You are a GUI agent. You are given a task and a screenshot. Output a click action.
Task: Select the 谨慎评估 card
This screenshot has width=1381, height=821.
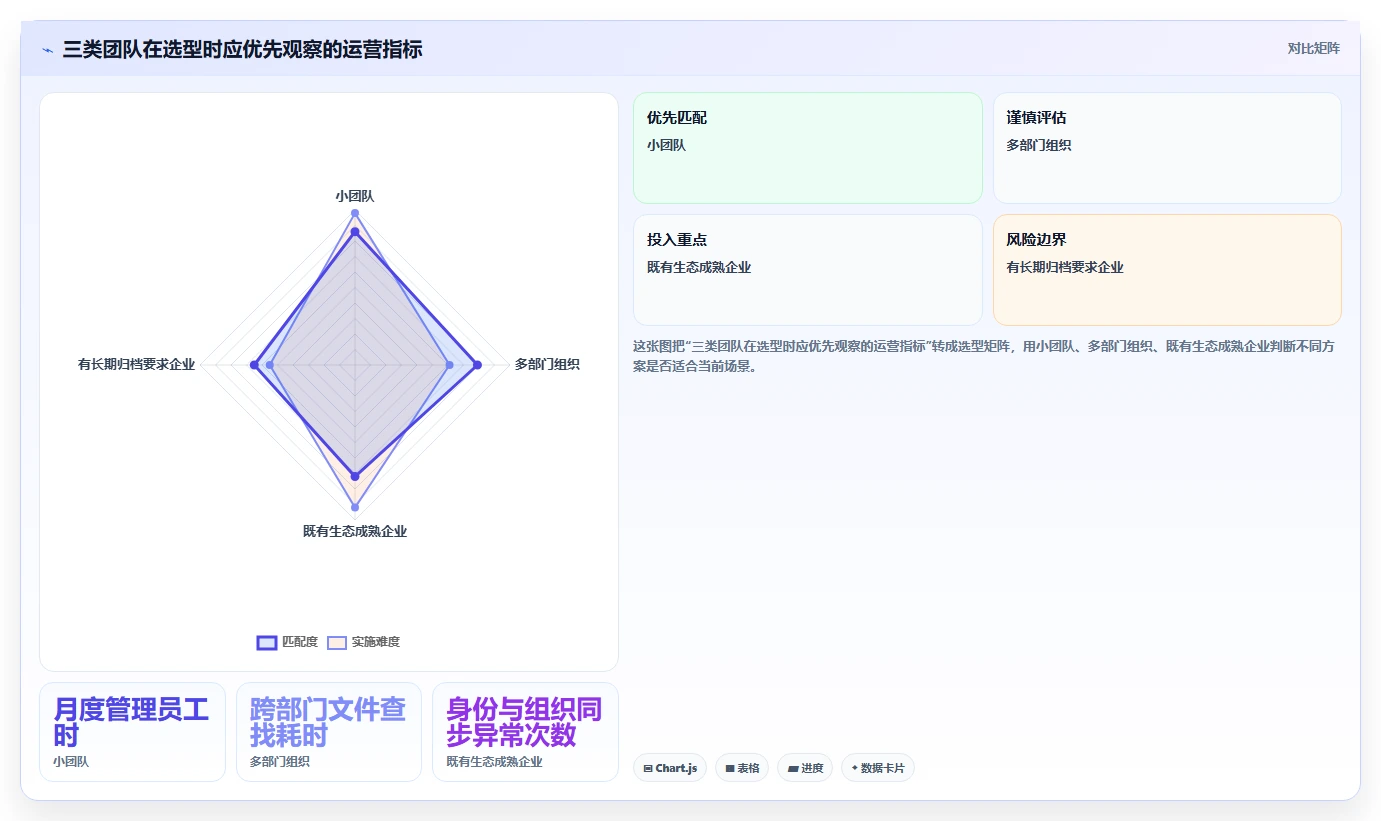(x=1167, y=148)
